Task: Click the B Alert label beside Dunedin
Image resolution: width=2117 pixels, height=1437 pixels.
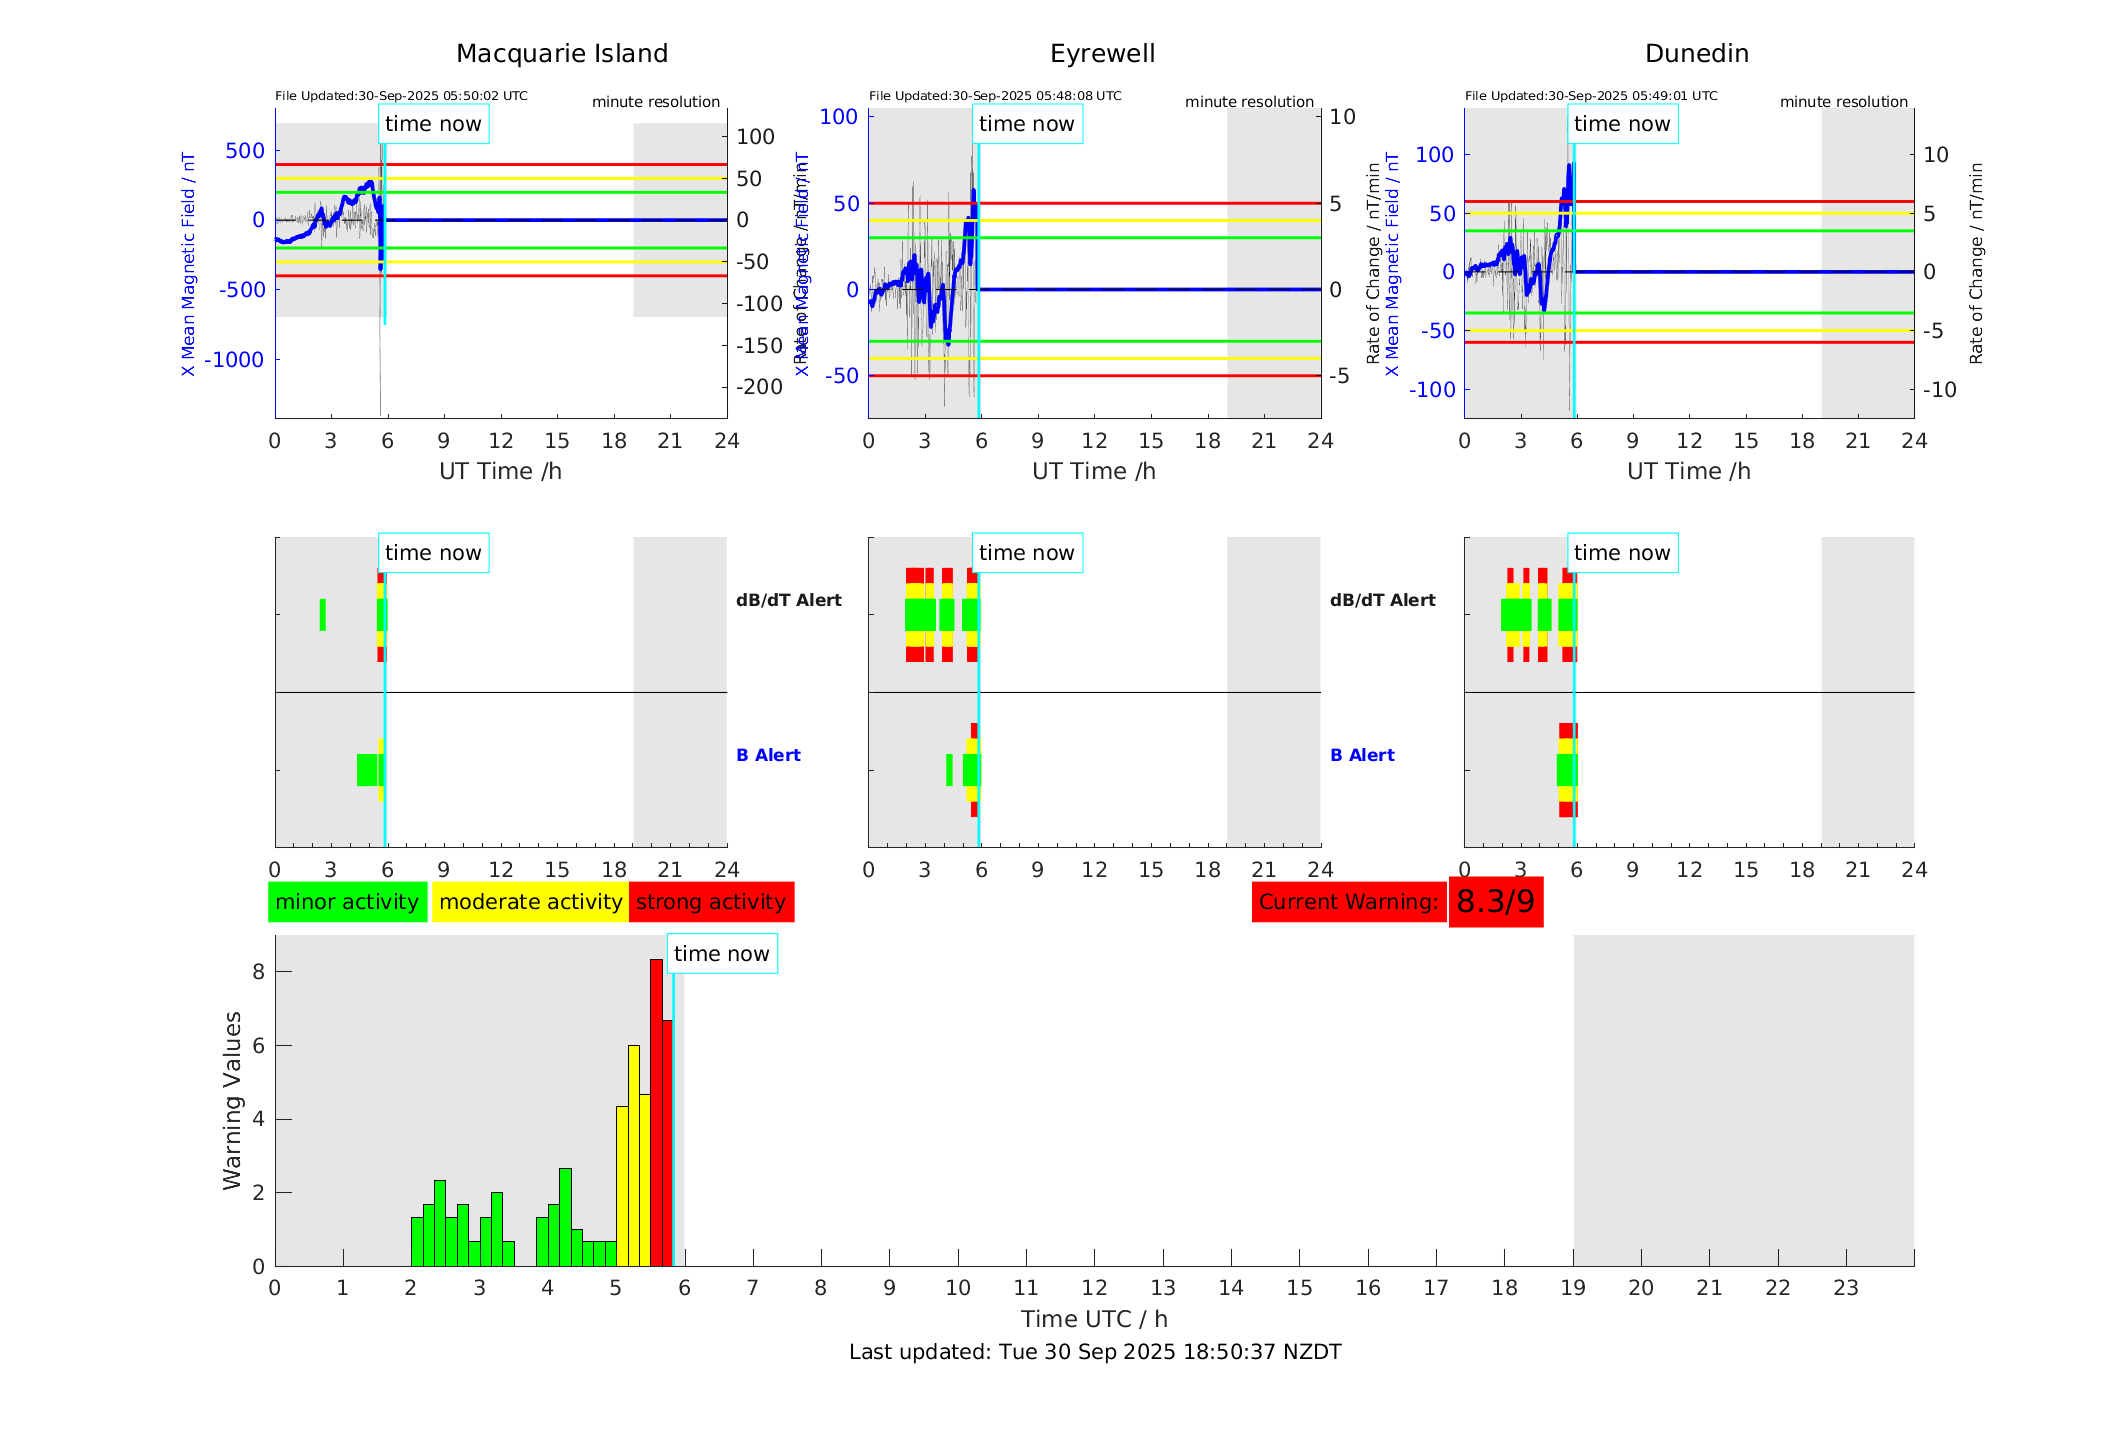Action: (x=1362, y=755)
